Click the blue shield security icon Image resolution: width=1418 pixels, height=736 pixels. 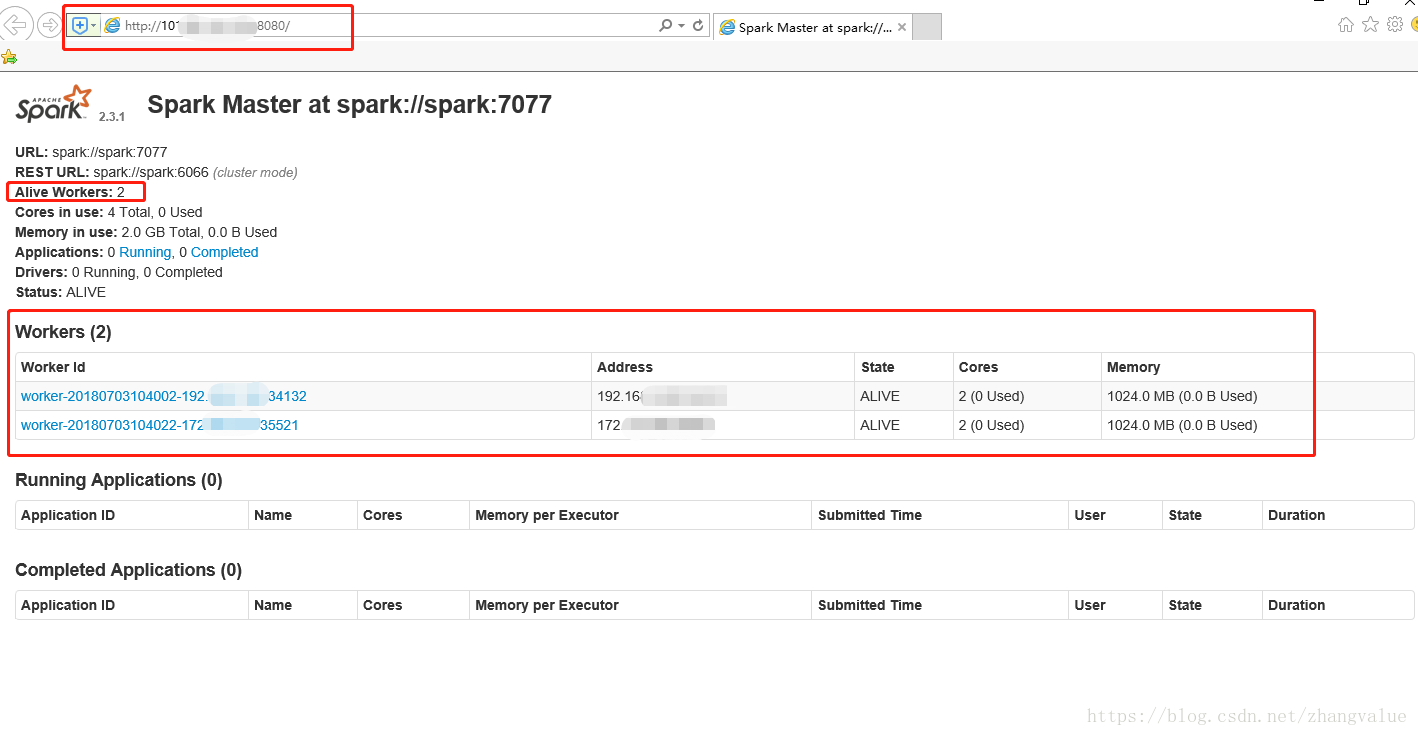(x=80, y=25)
